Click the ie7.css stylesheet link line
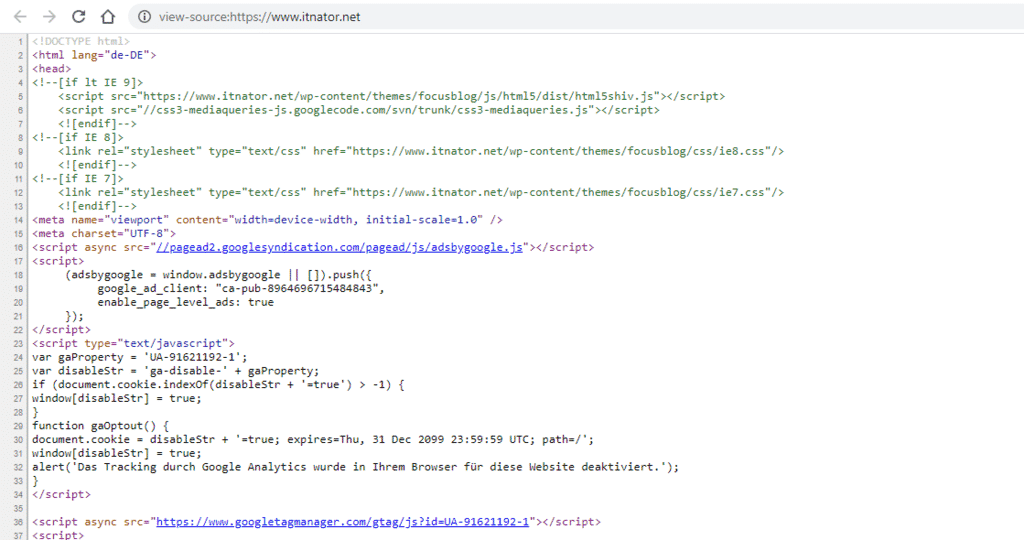 pyautogui.click(x=421, y=193)
